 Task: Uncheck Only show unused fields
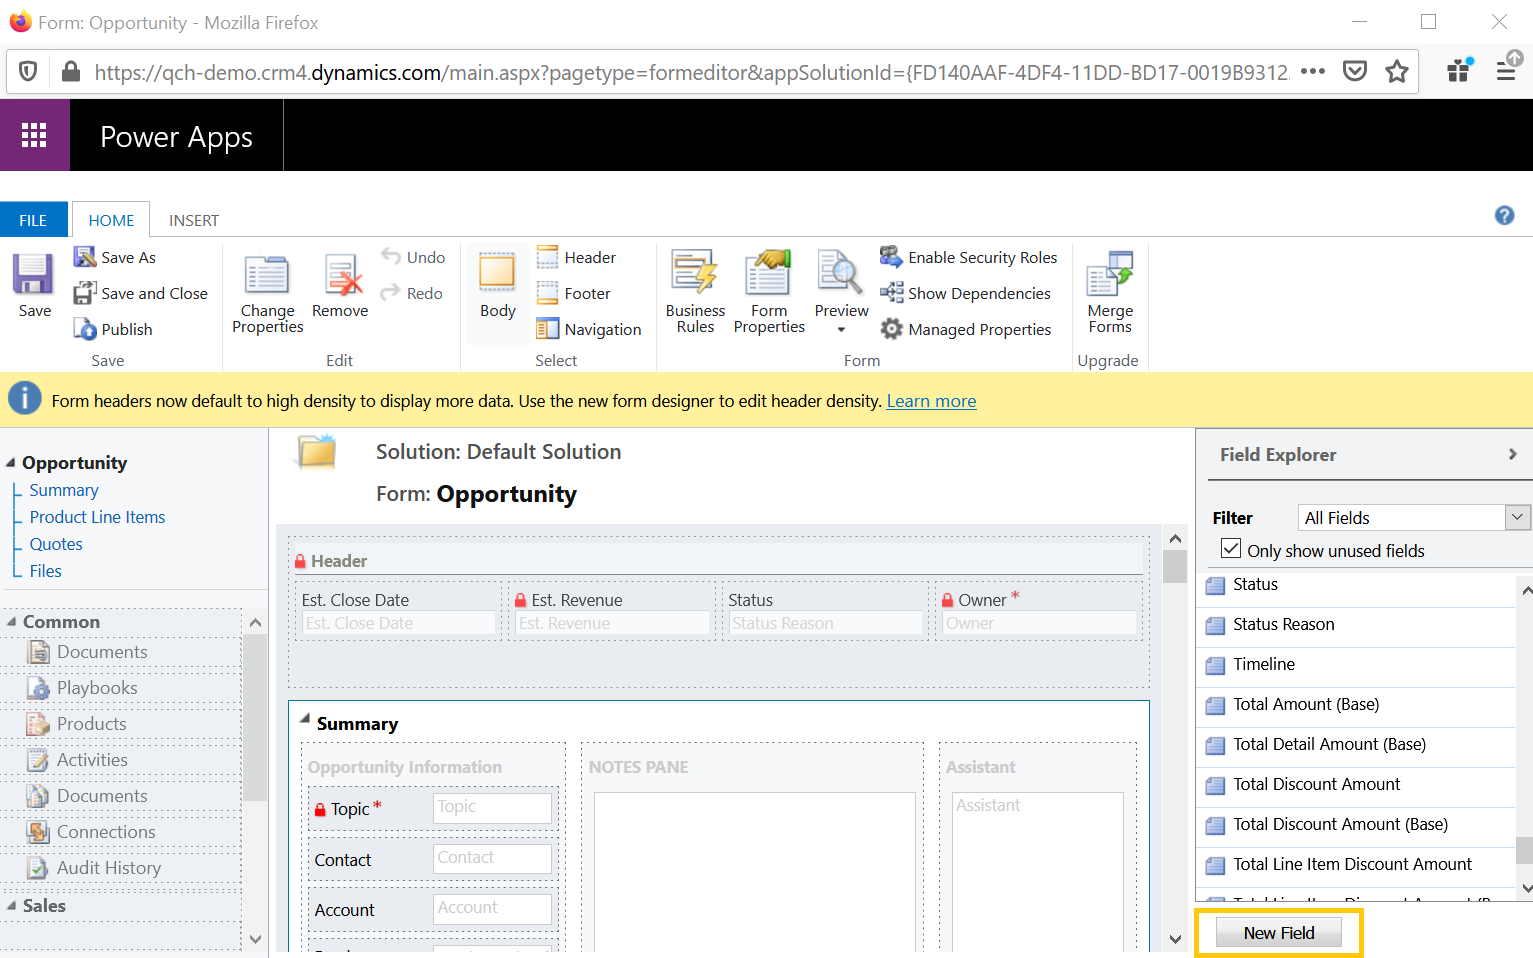tap(1231, 549)
